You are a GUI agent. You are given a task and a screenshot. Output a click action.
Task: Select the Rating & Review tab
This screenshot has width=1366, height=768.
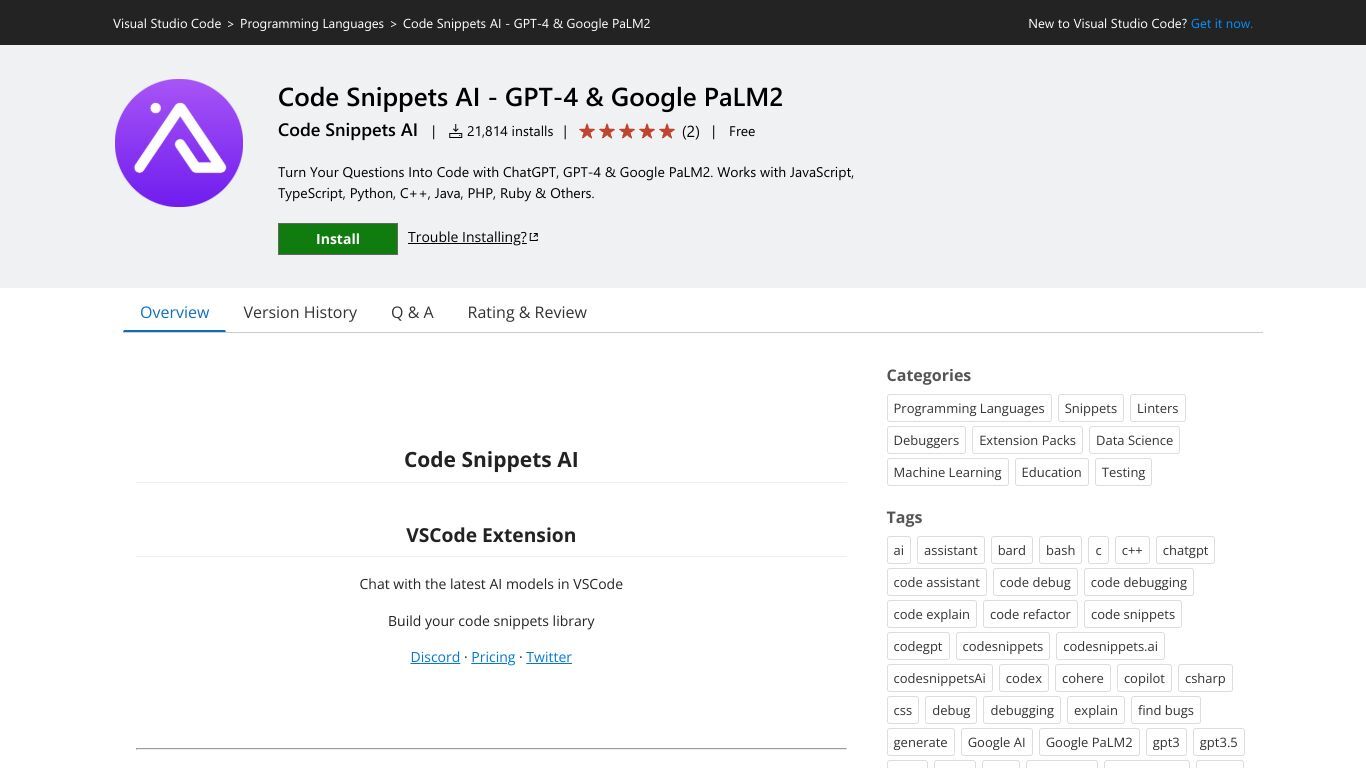click(x=527, y=312)
